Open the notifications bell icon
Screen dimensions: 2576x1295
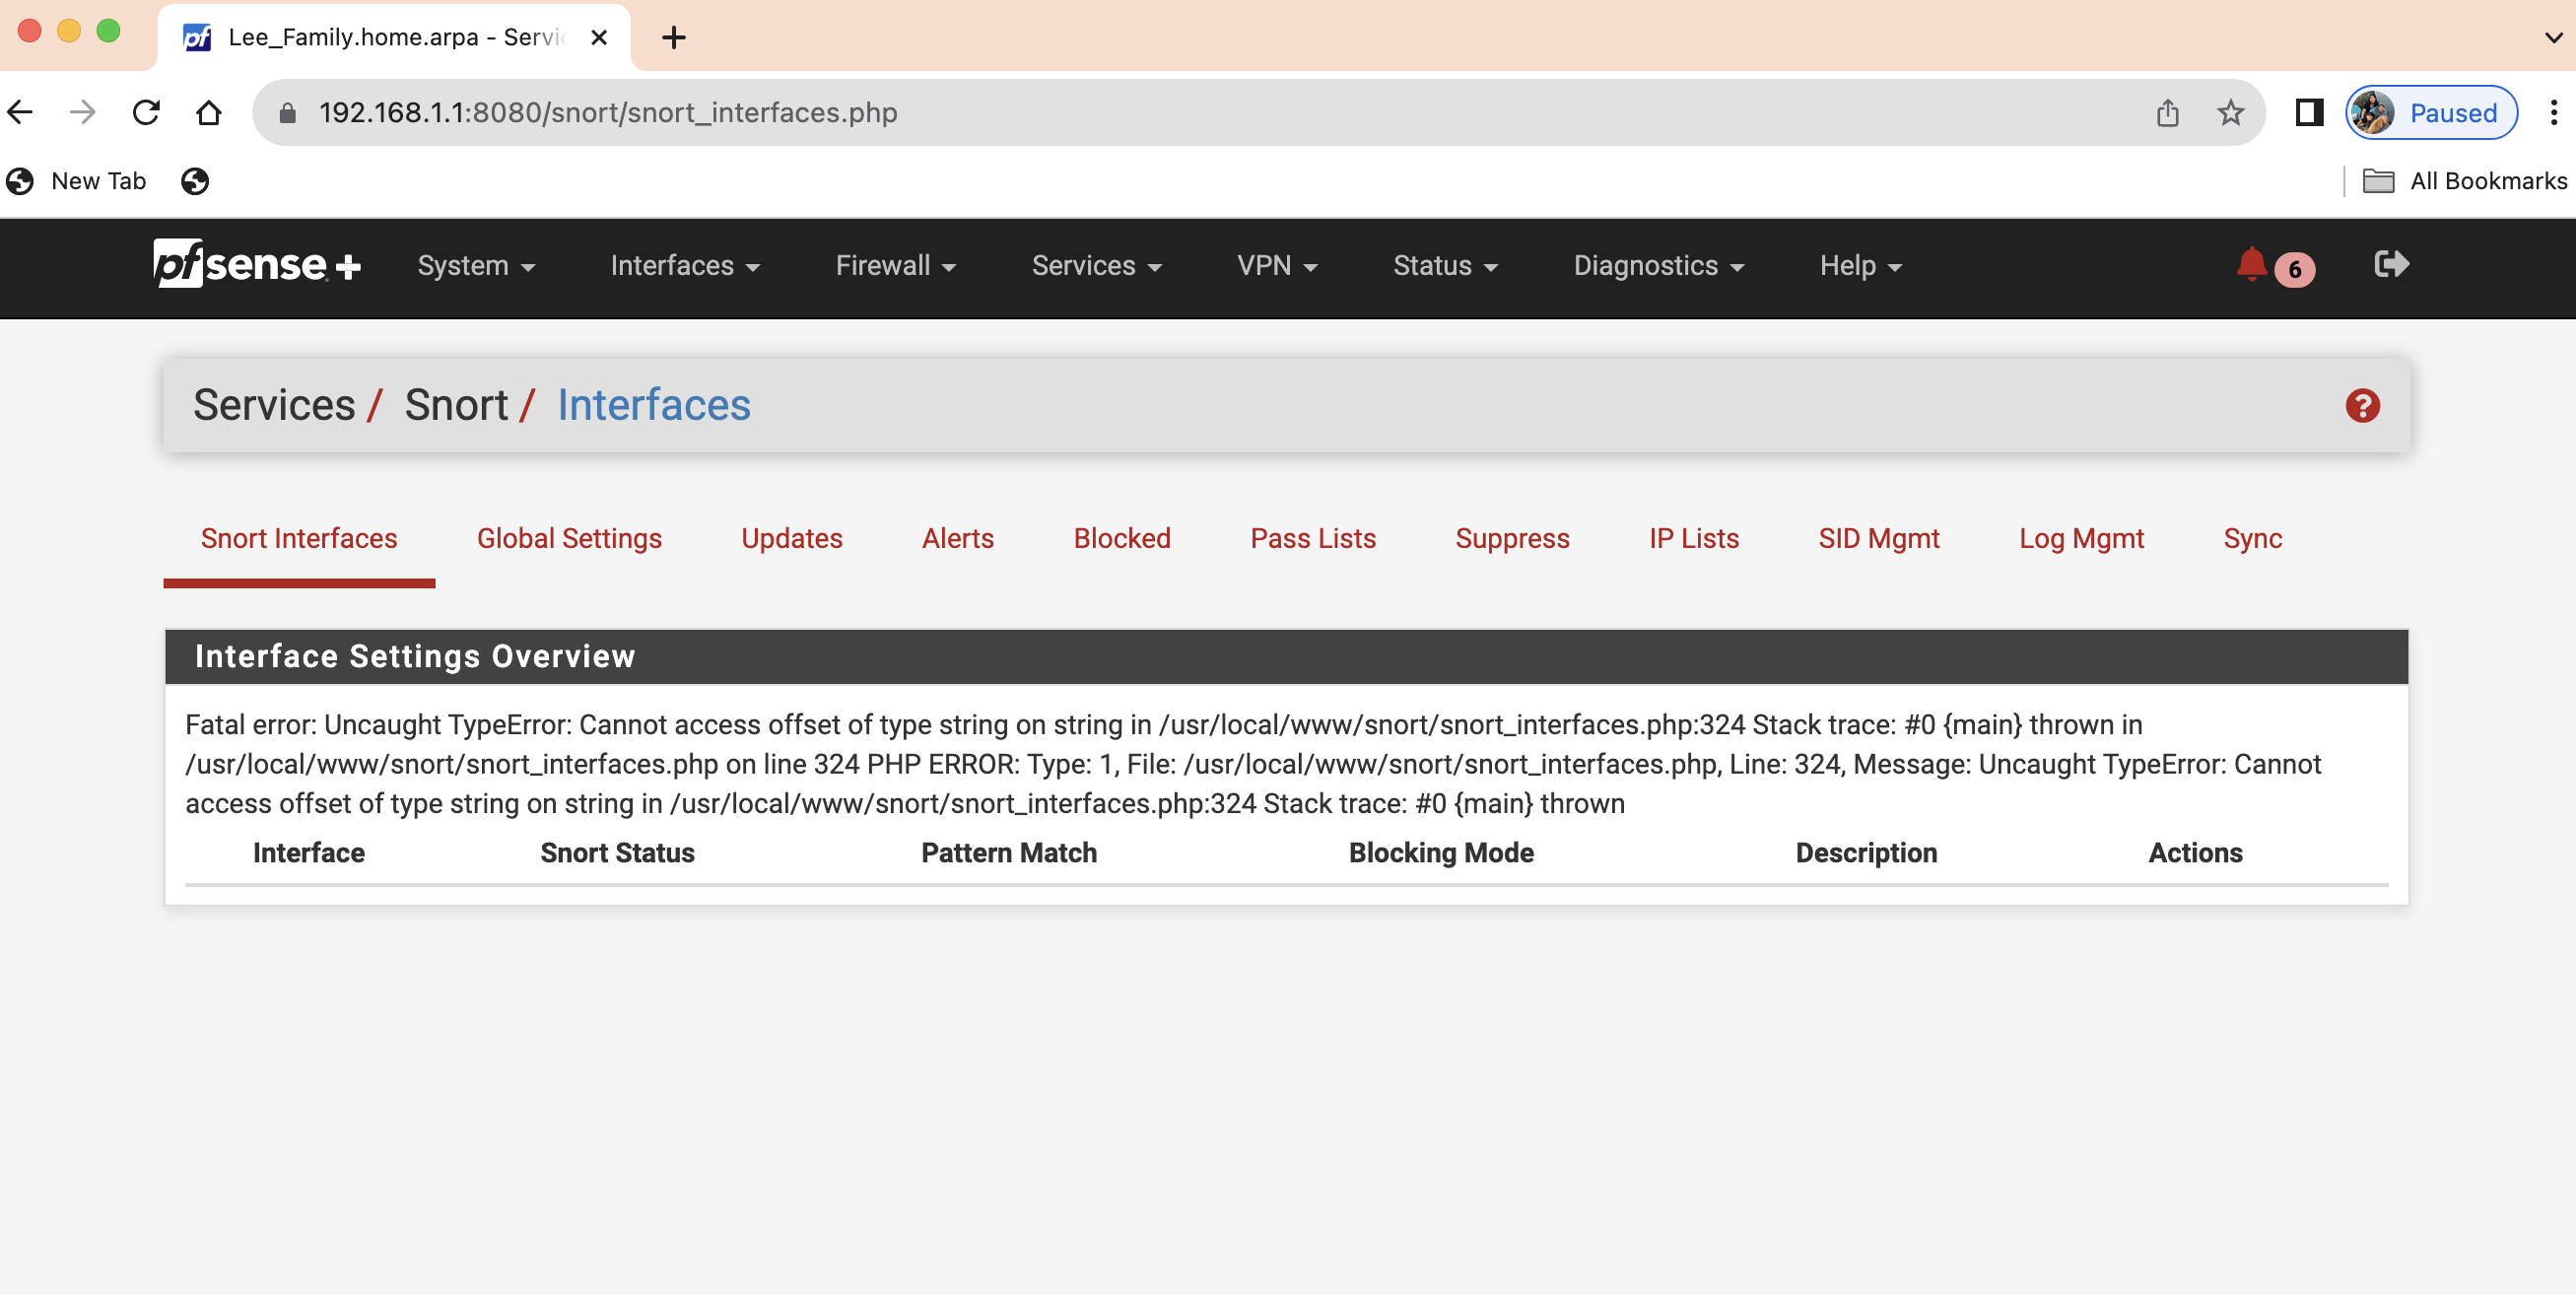[x=2251, y=265]
